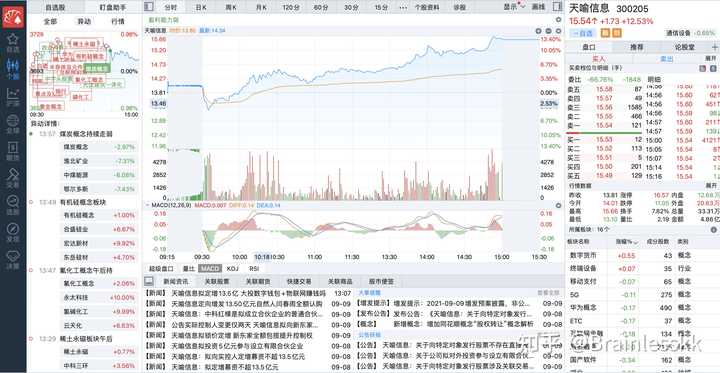720x373 pixels.
Task: Expand the 行情数据 section via 展开
Action: (x=710, y=186)
